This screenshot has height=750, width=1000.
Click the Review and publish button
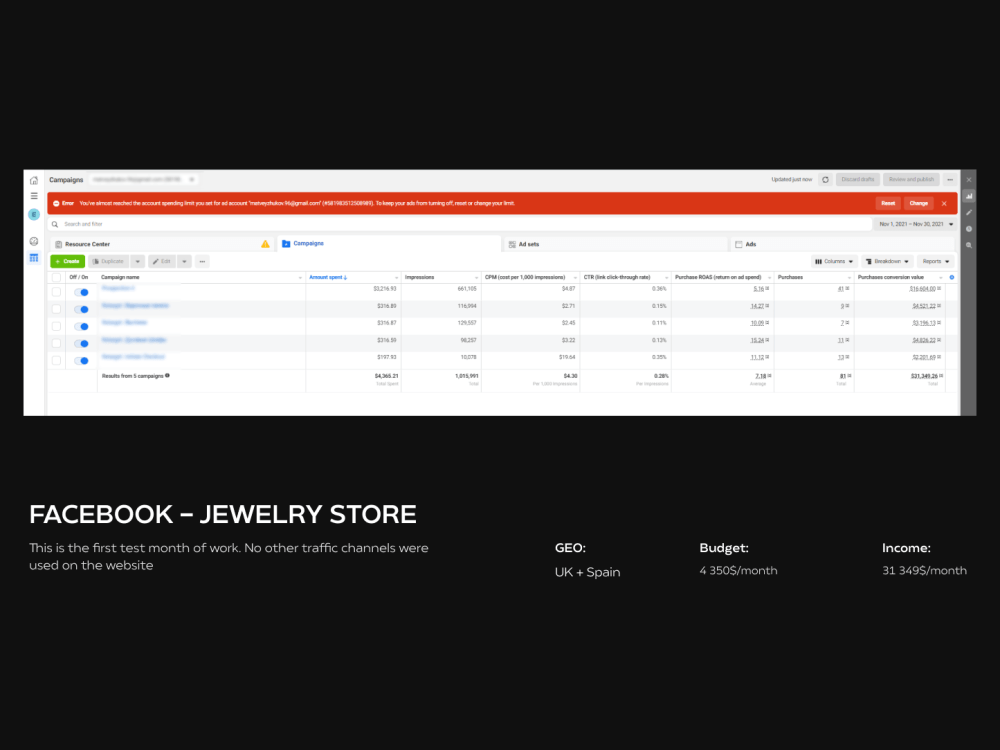[x=911, y=180]
